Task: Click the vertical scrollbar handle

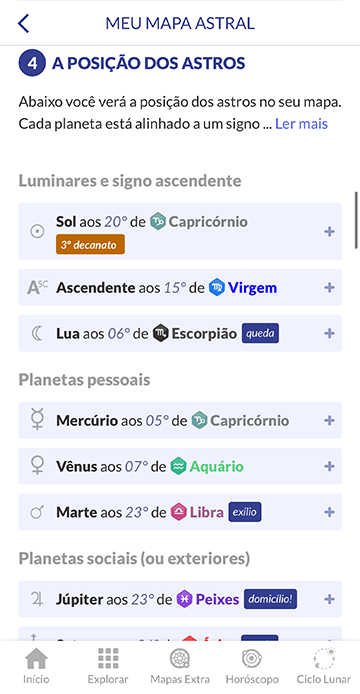Action: click(x=356, y=221)
